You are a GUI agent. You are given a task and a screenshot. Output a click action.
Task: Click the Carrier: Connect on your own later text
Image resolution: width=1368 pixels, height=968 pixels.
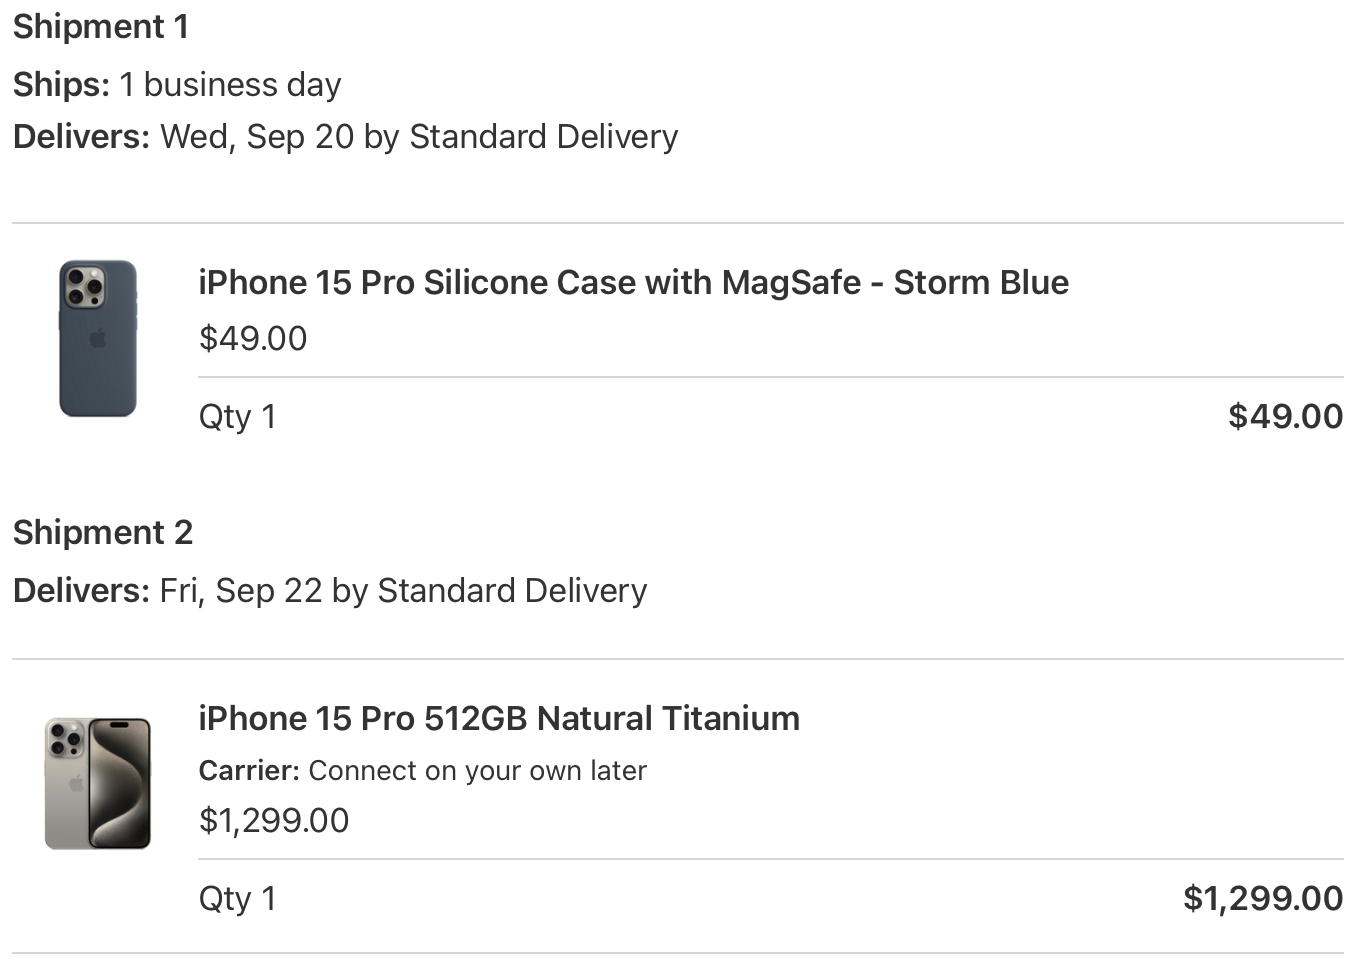(x=422, y=771)
